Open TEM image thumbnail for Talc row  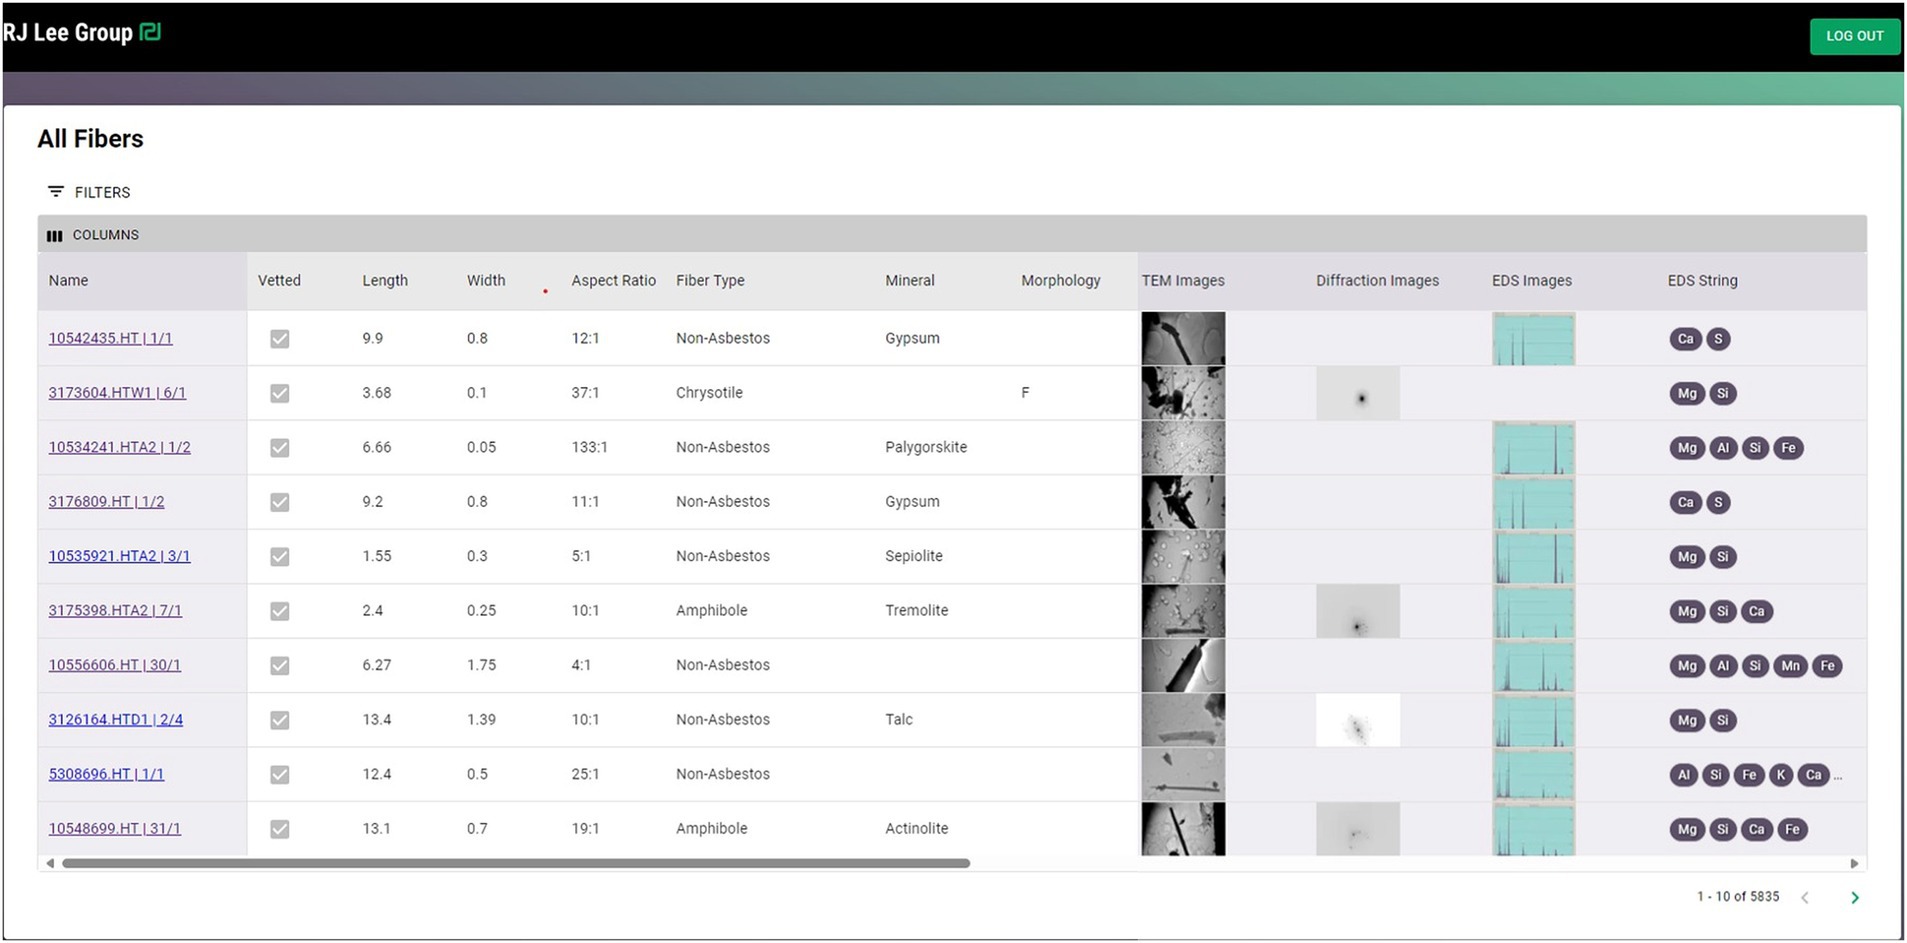pyautogui.click(x=1183, y=720)
